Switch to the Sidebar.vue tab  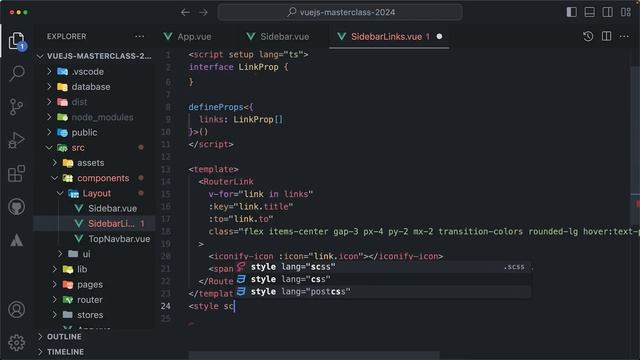tap(278, 36)
